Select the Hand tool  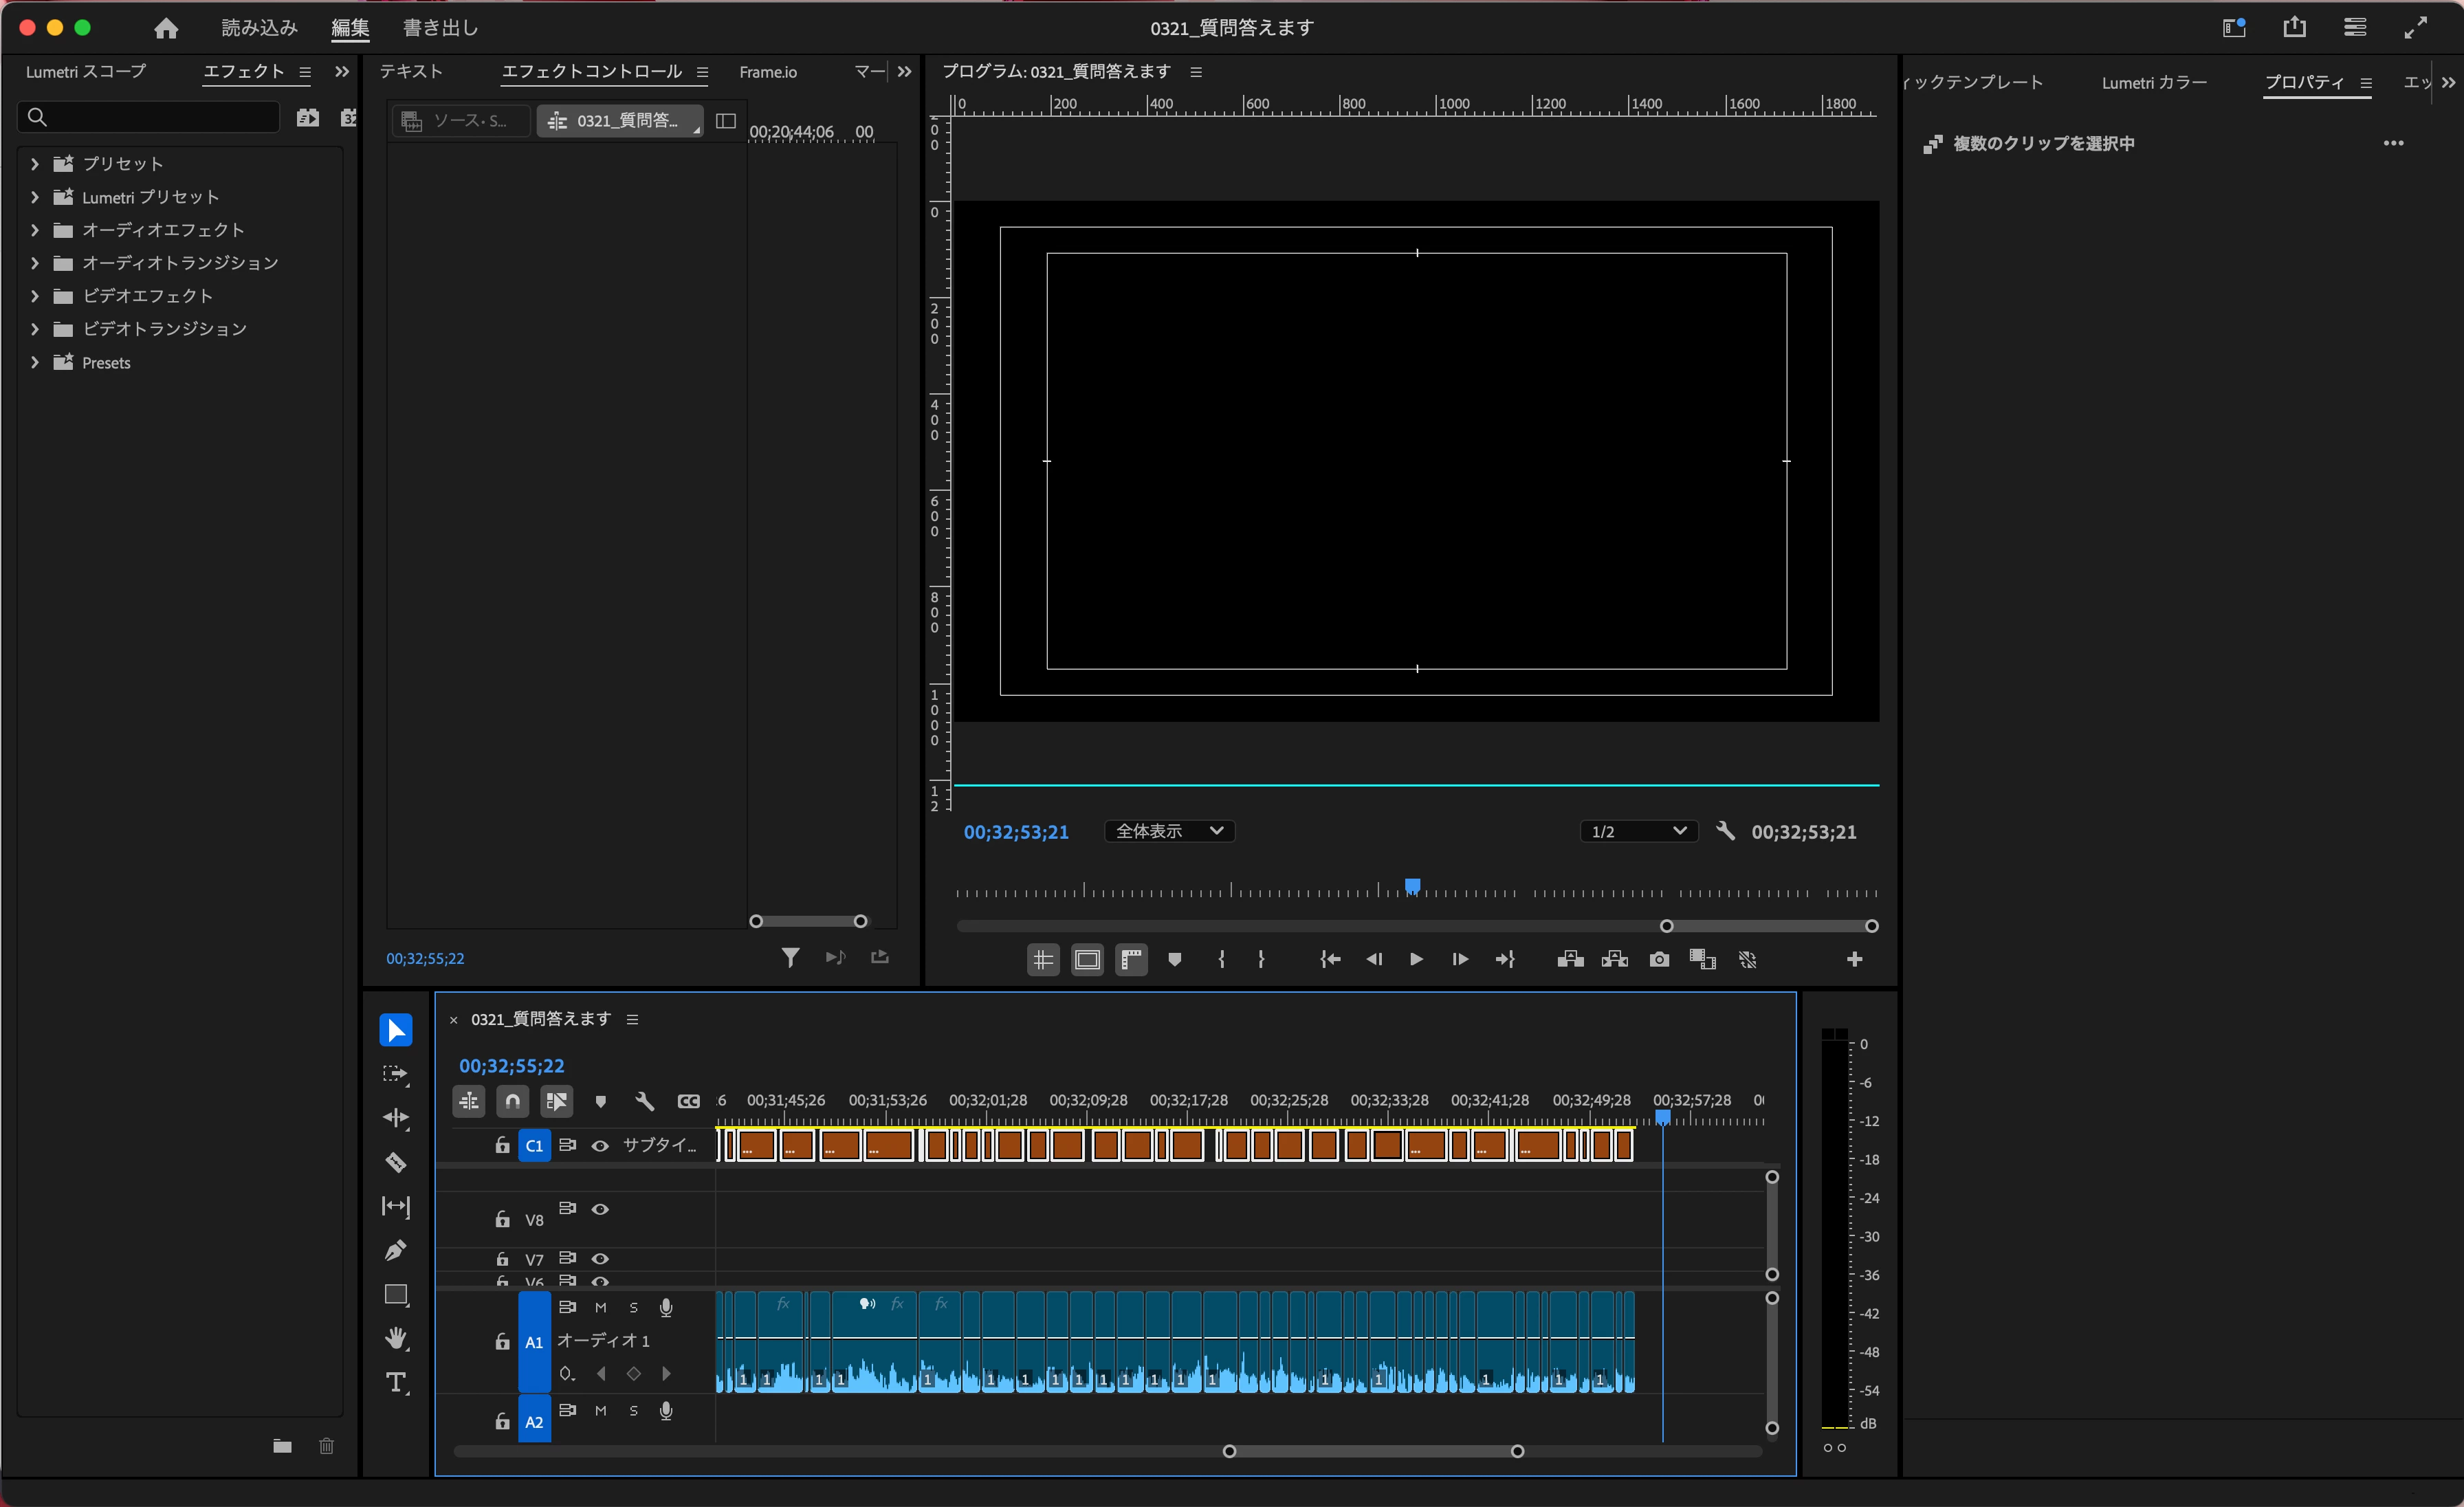(396, 1338)
